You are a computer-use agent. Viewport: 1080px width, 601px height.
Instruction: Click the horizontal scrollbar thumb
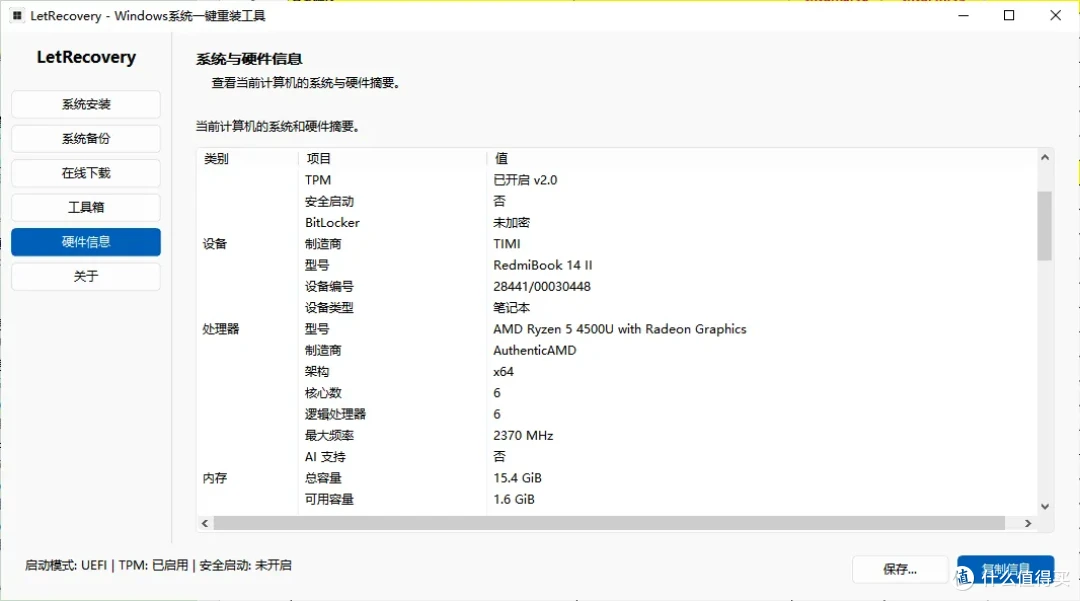click(610, 523)
